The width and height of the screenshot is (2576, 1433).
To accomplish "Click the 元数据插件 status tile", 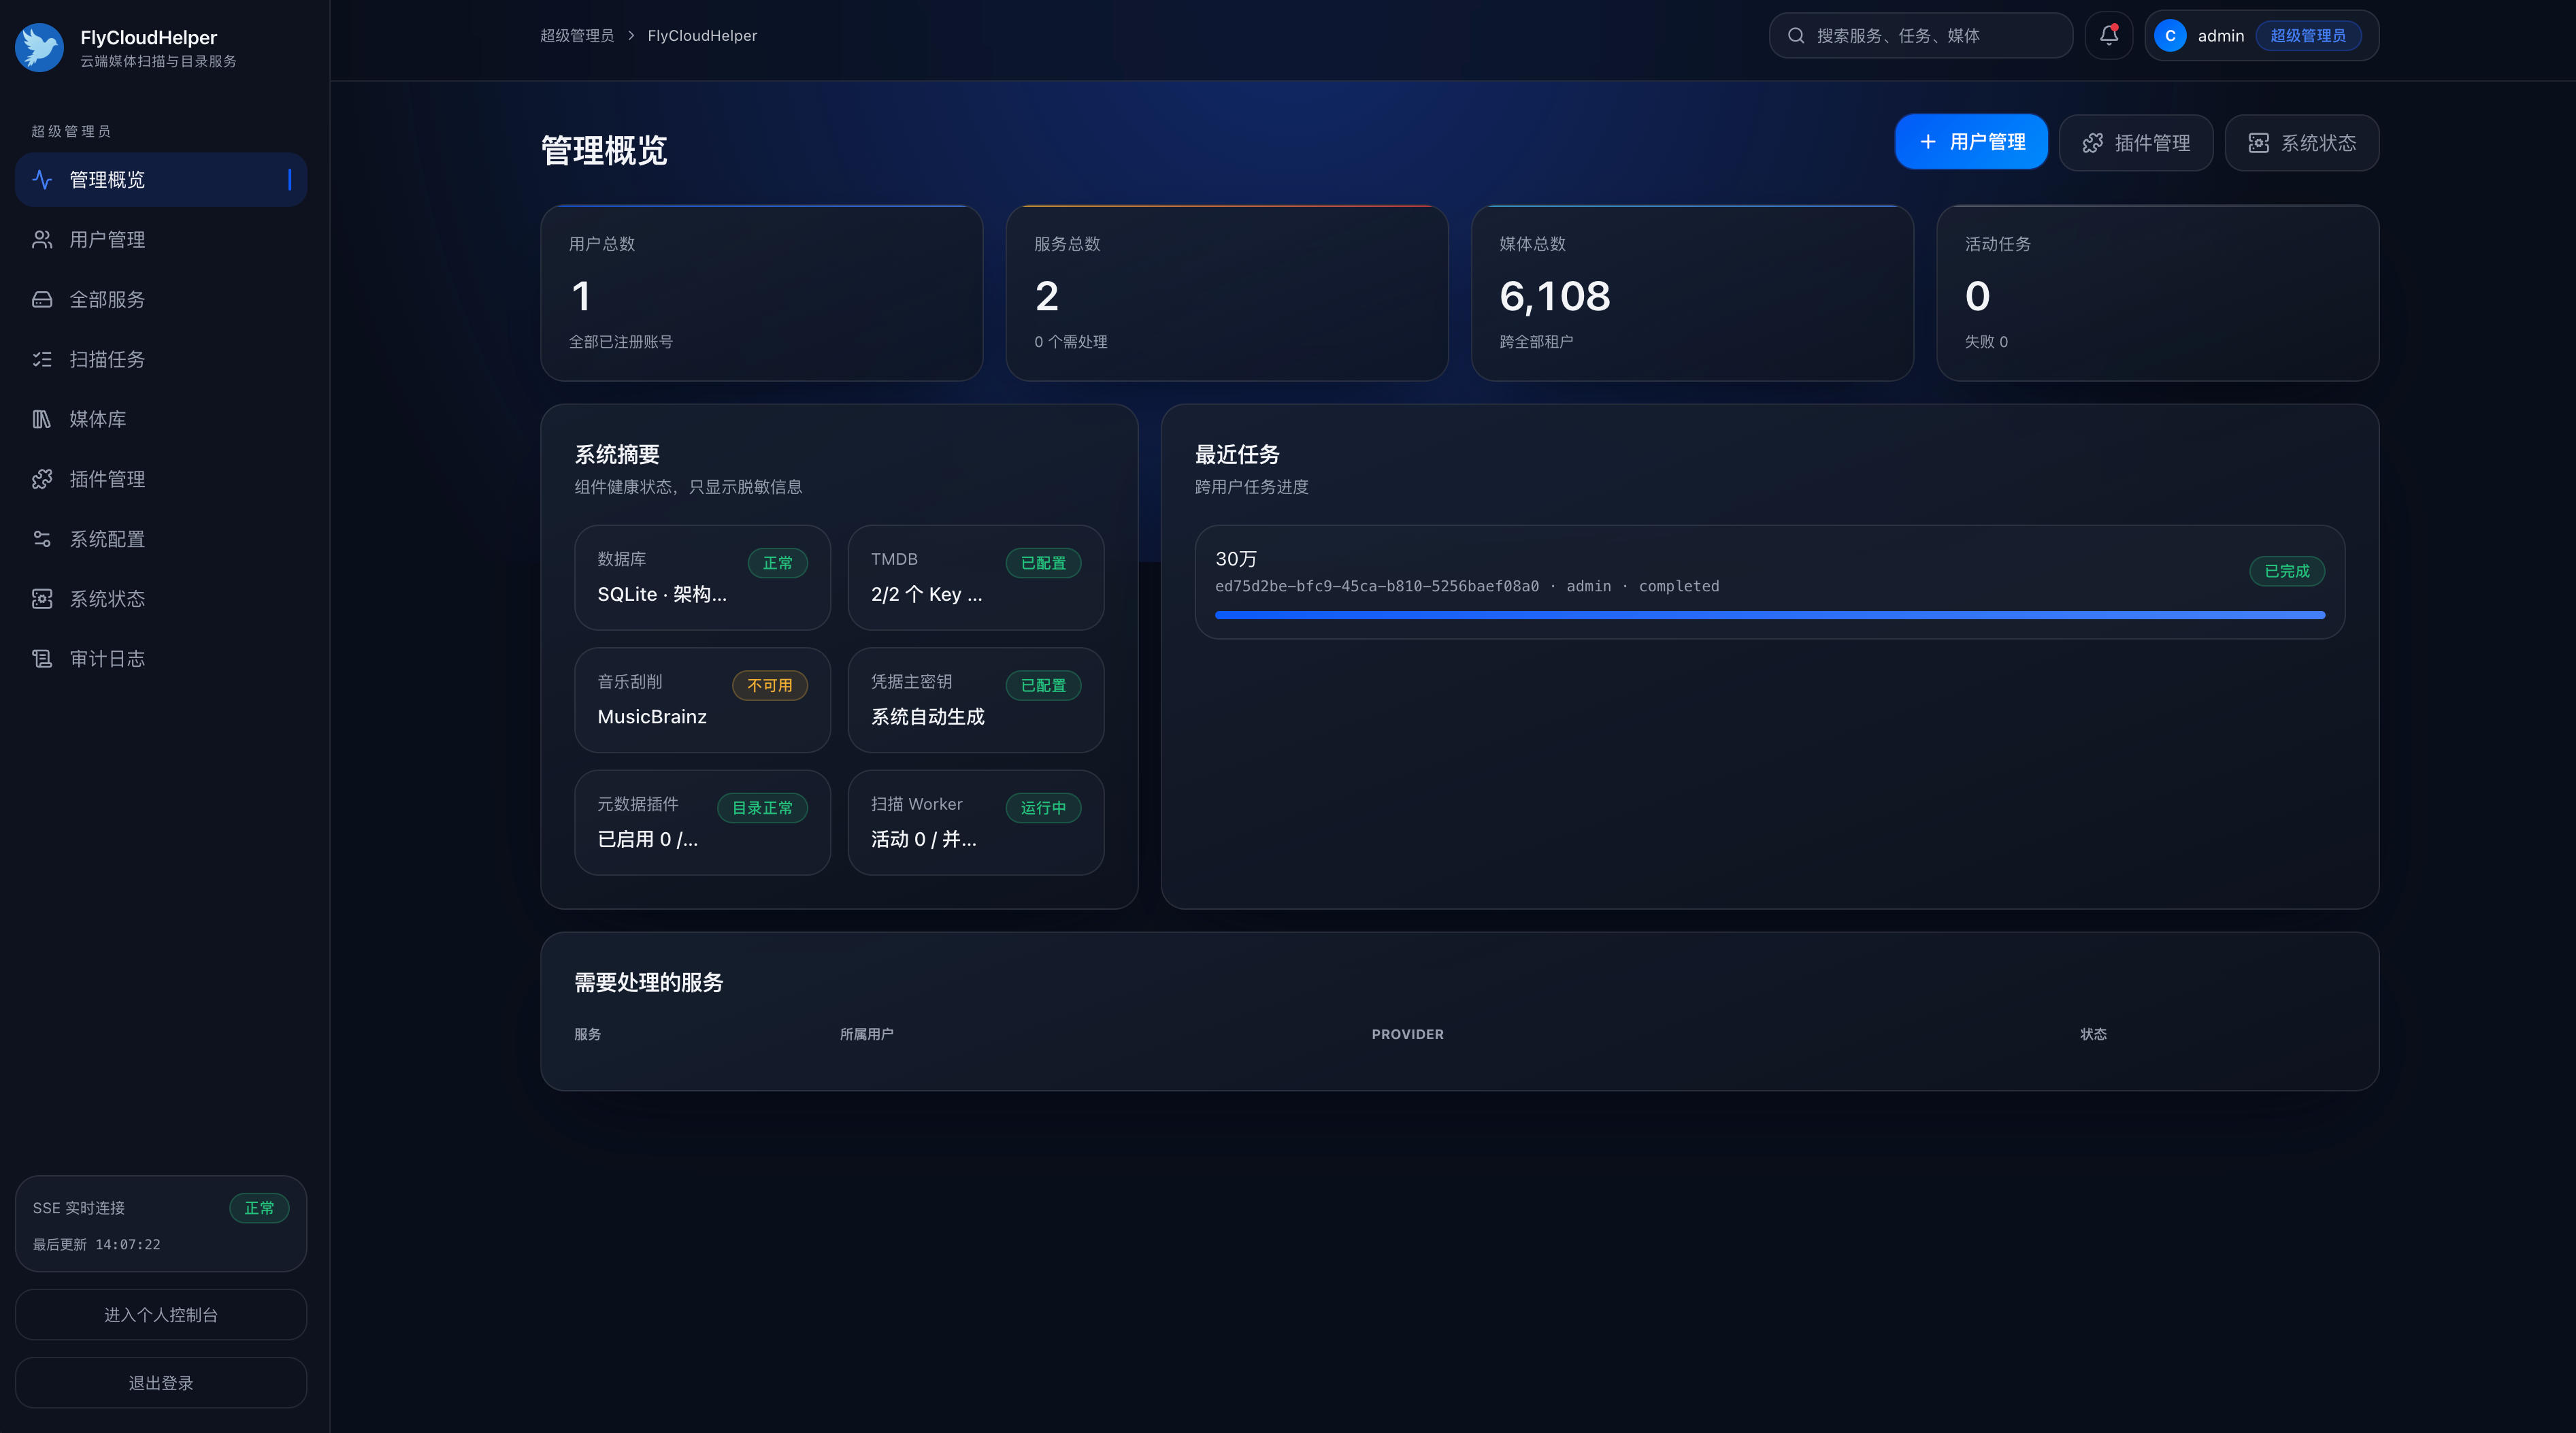I will point(703,822).
